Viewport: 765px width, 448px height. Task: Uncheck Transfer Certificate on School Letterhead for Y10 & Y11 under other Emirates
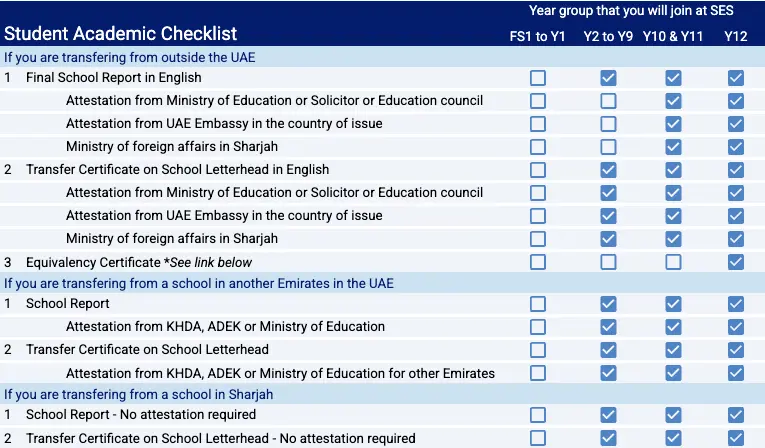click(673, 350)
